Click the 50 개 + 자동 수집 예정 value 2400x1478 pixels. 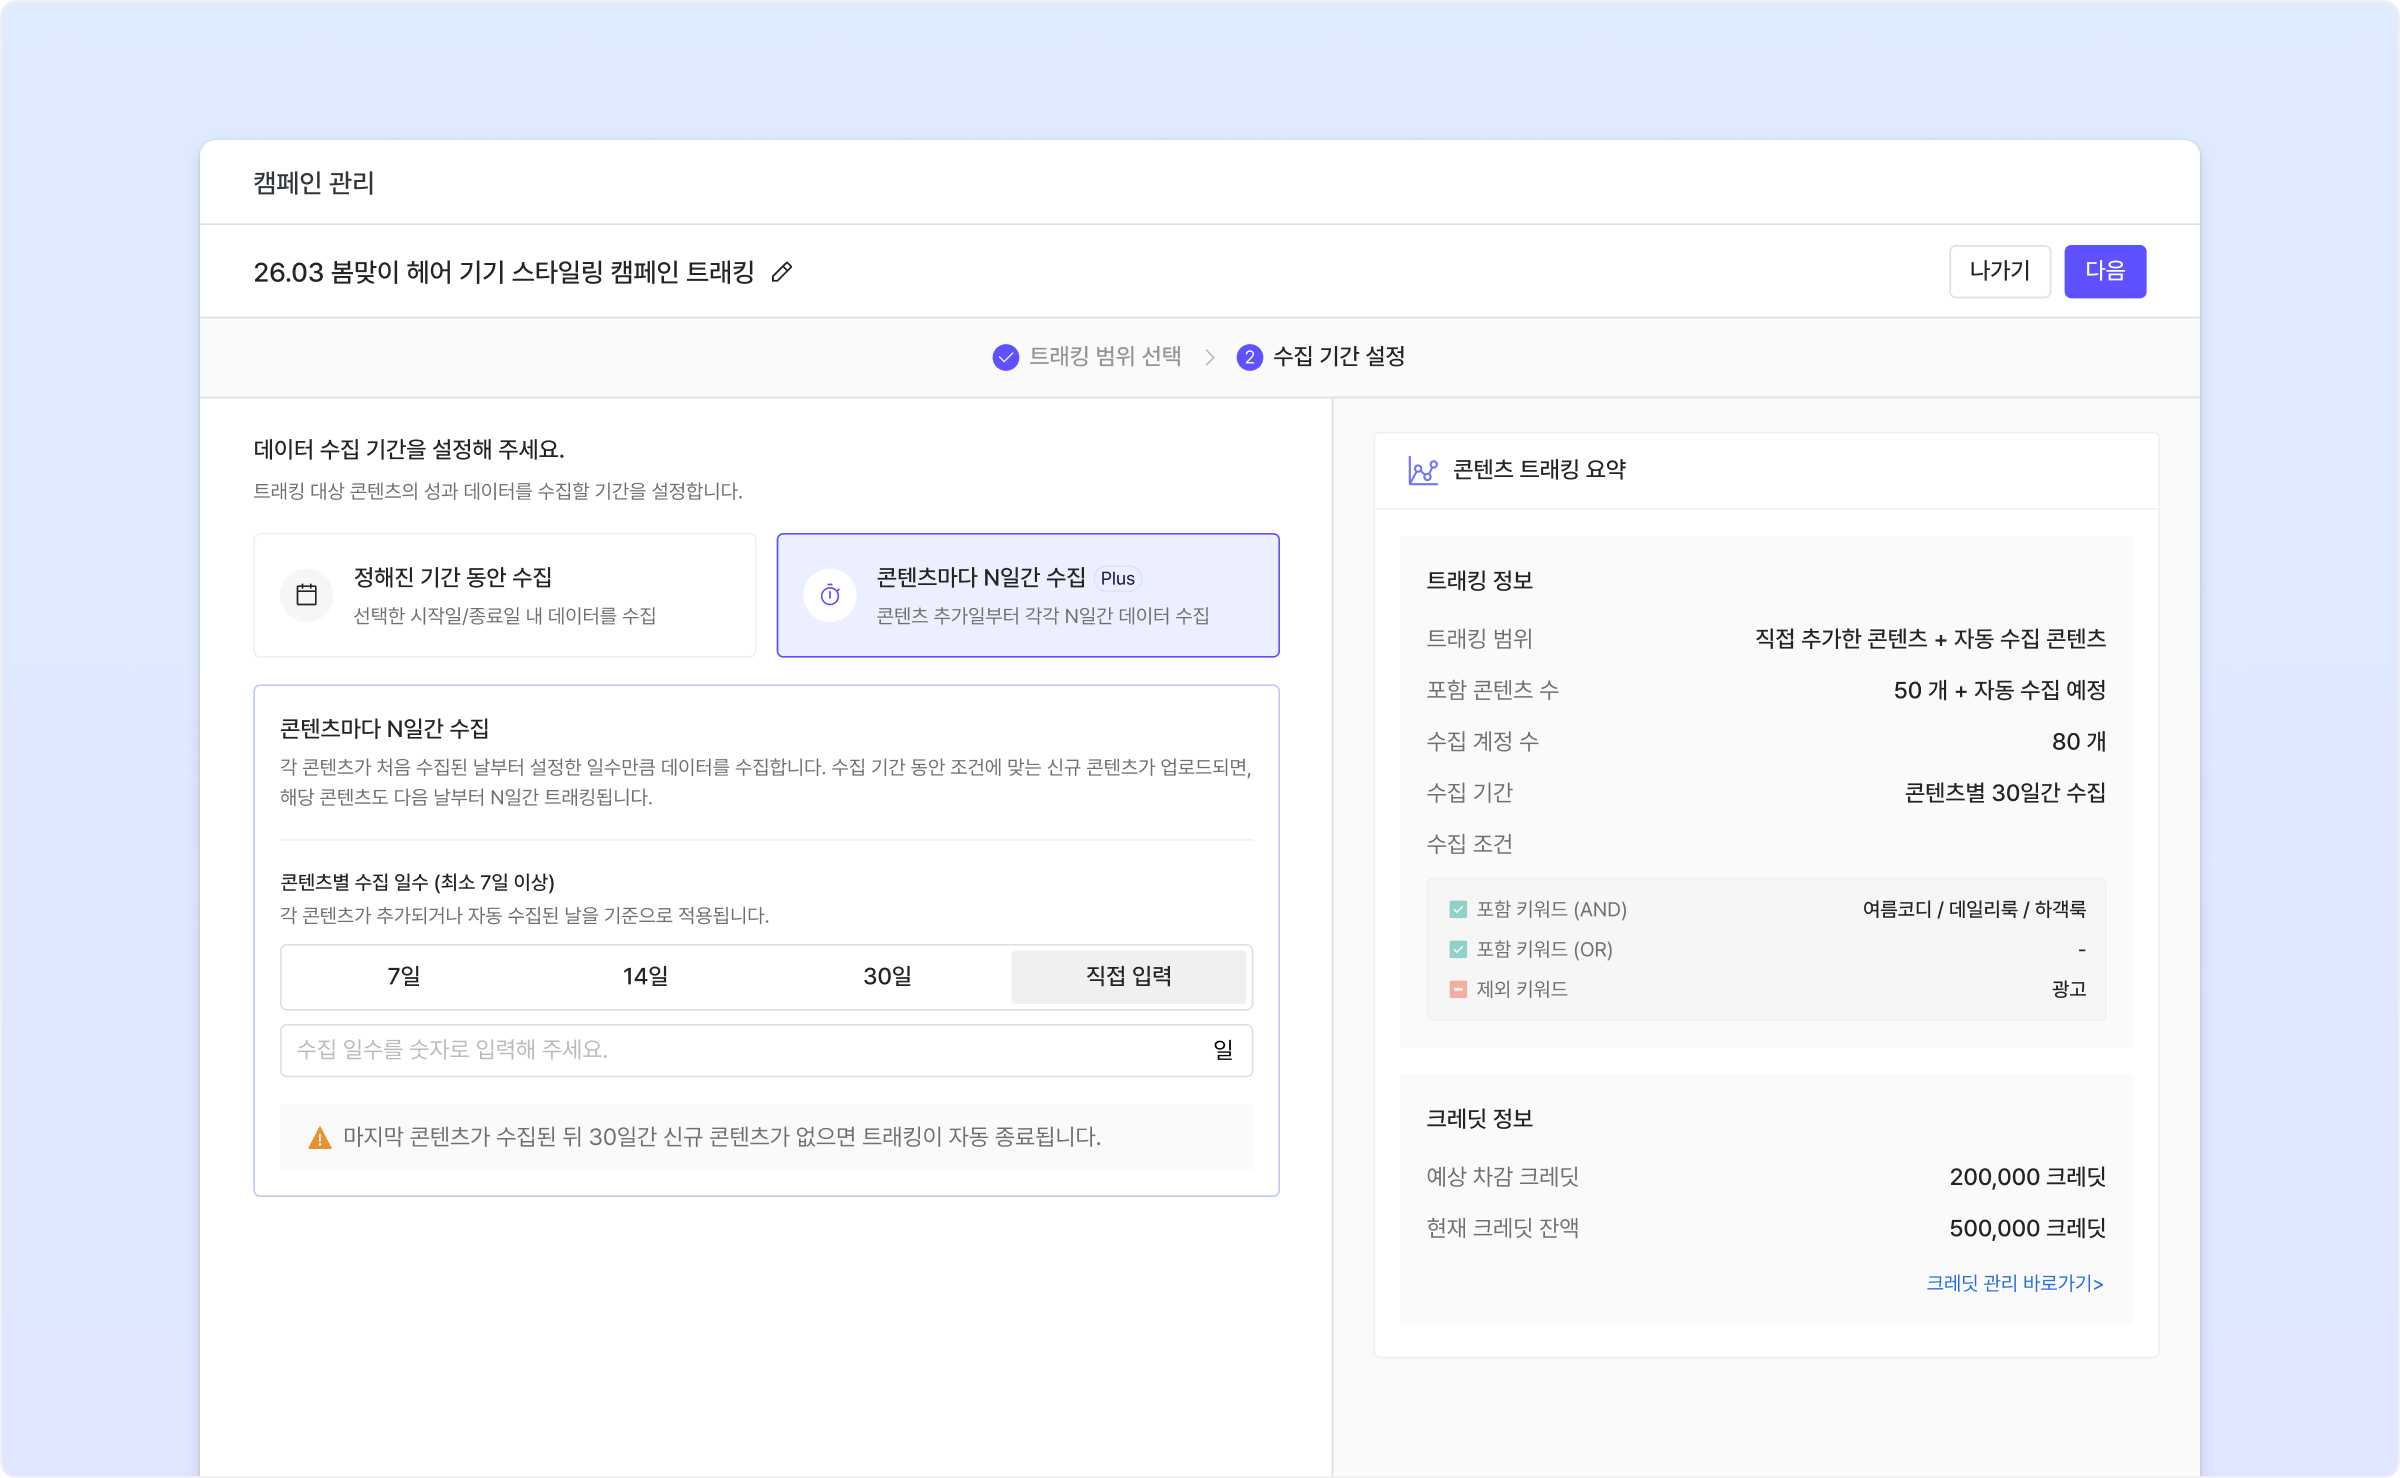2000,690
